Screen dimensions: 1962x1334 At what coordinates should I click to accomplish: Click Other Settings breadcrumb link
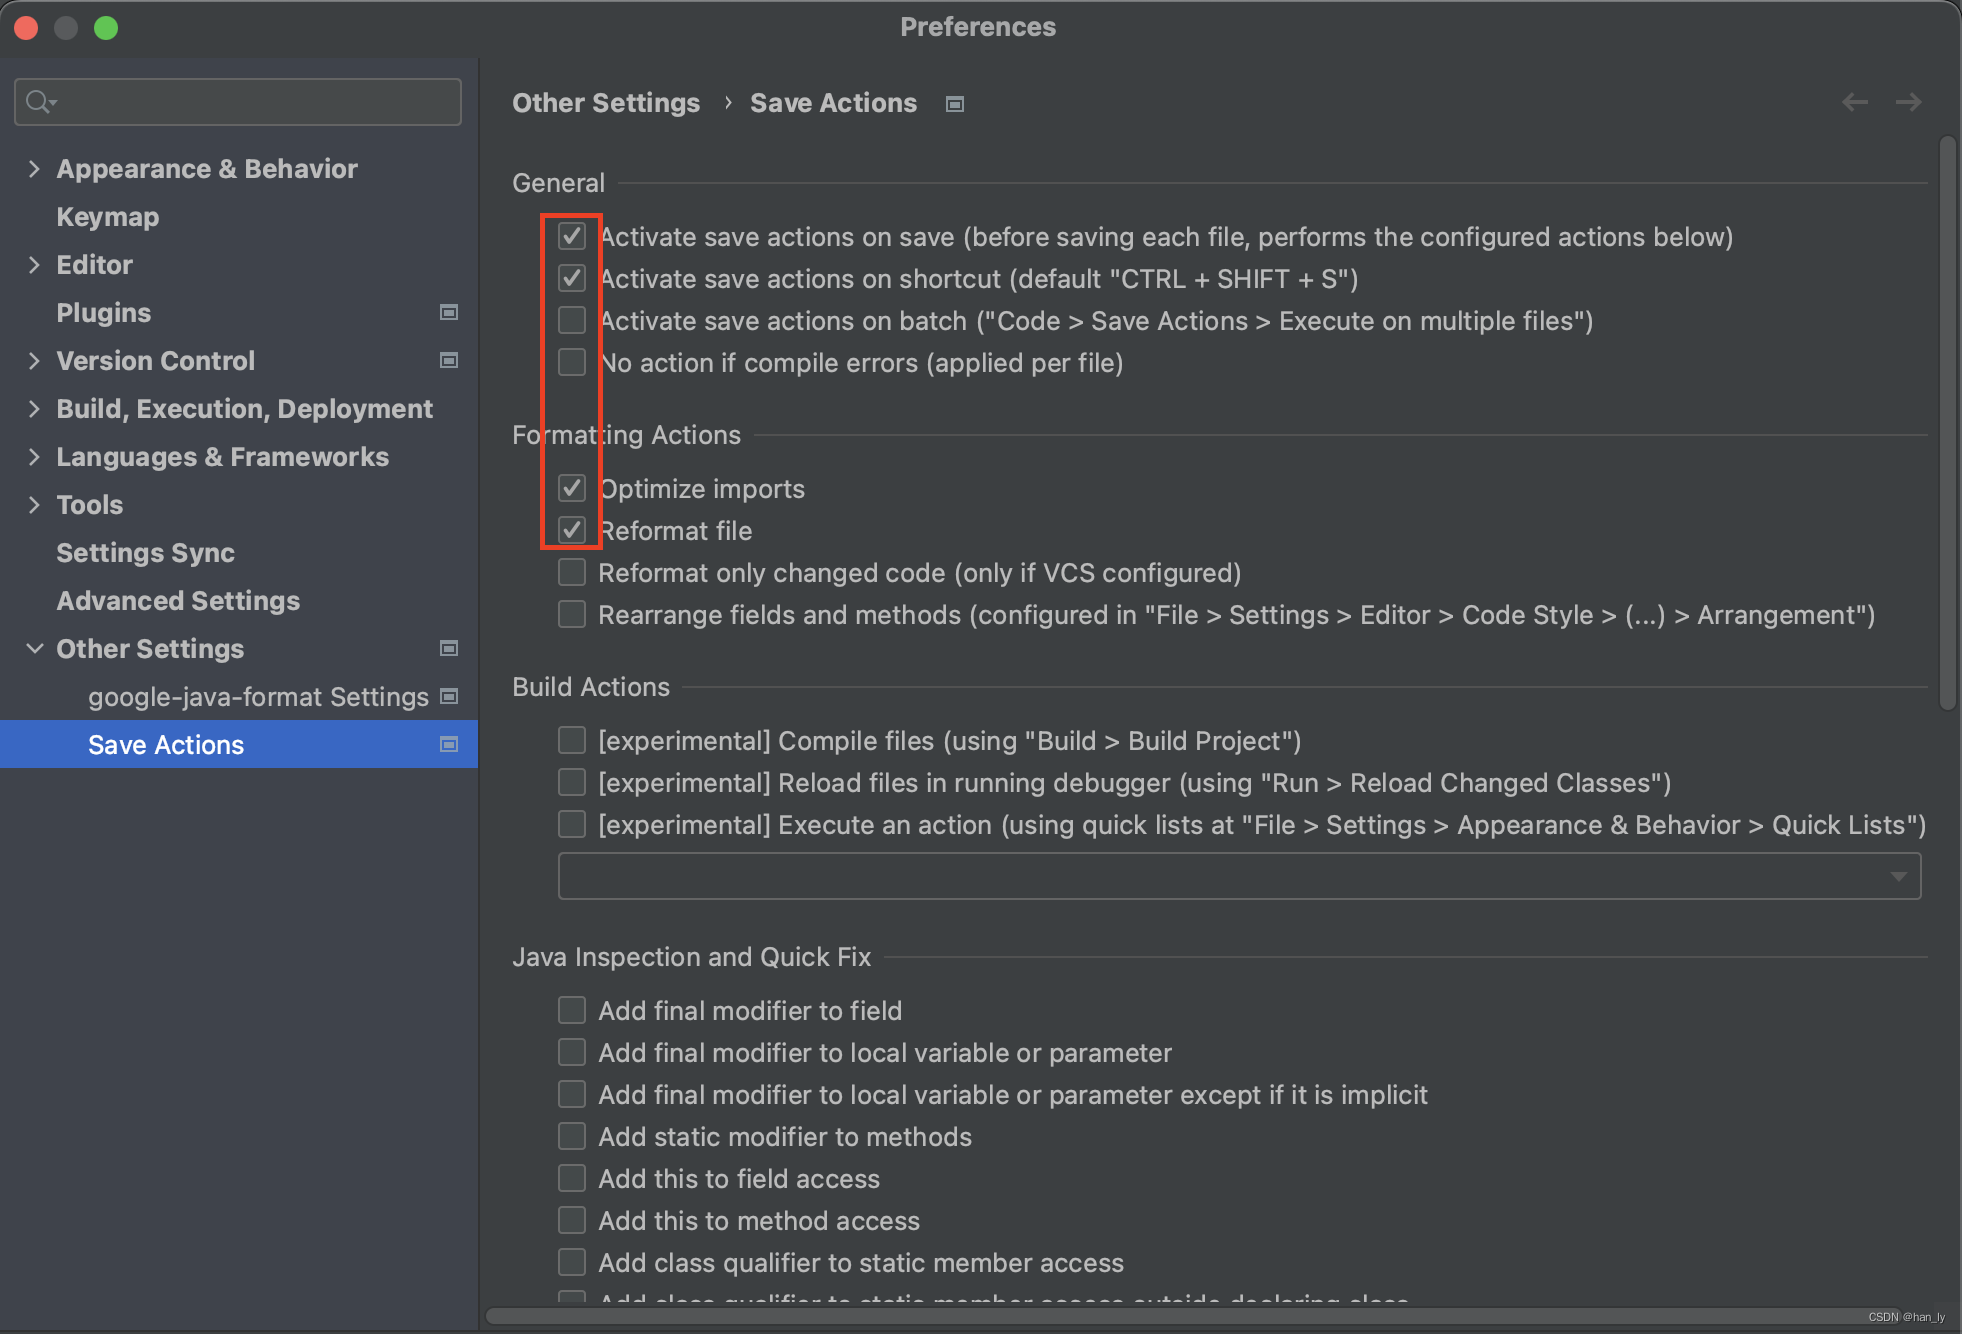coord(606,103)
